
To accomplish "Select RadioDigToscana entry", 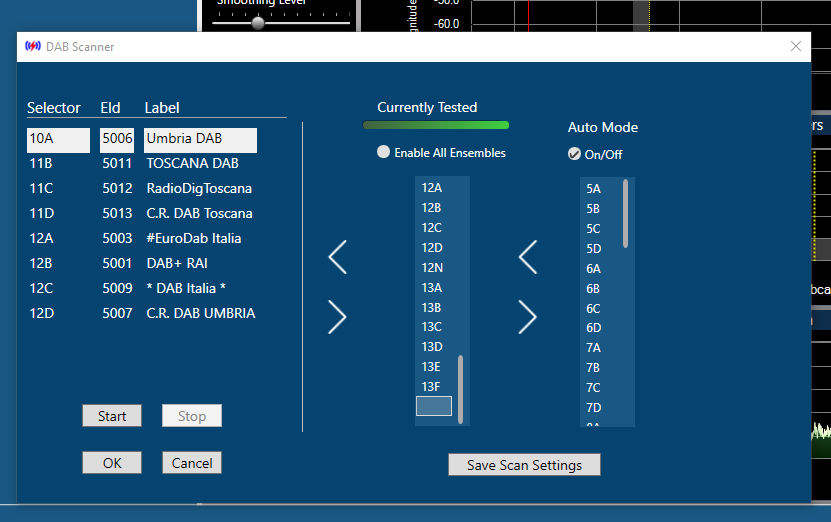I will click(x=199, y=188).
